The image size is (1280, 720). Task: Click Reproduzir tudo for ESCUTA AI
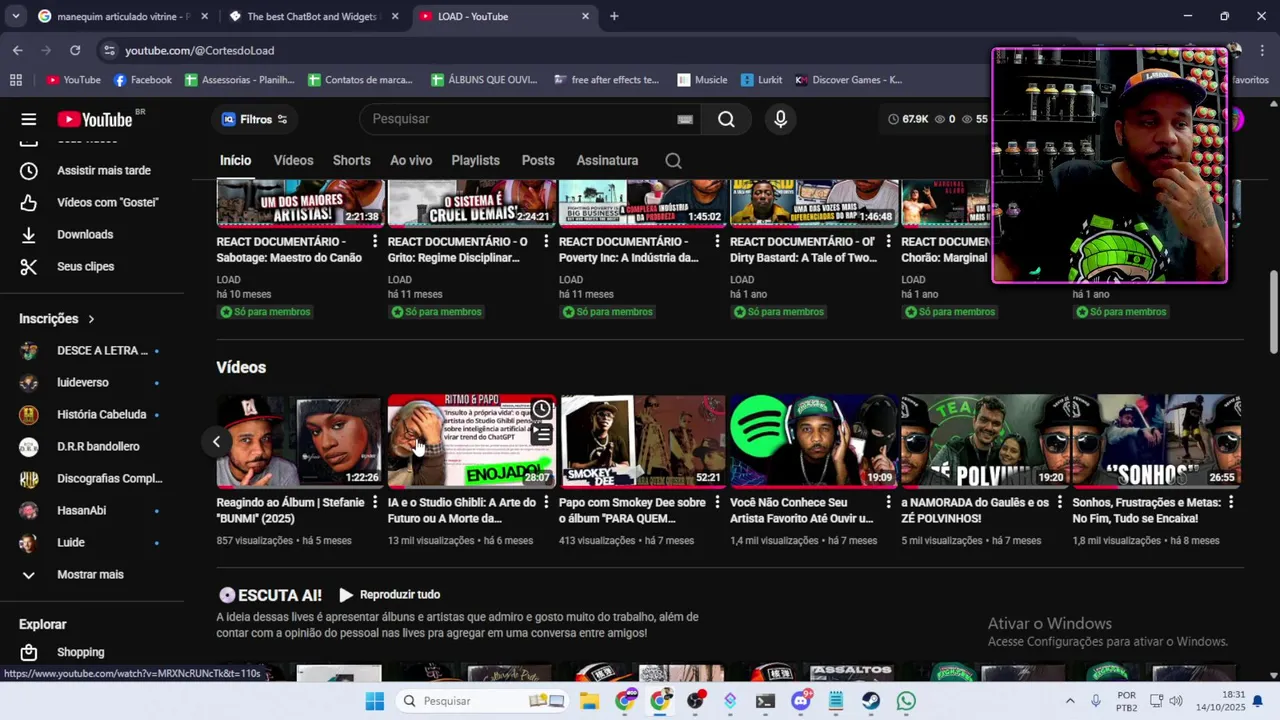coord(389,595)
